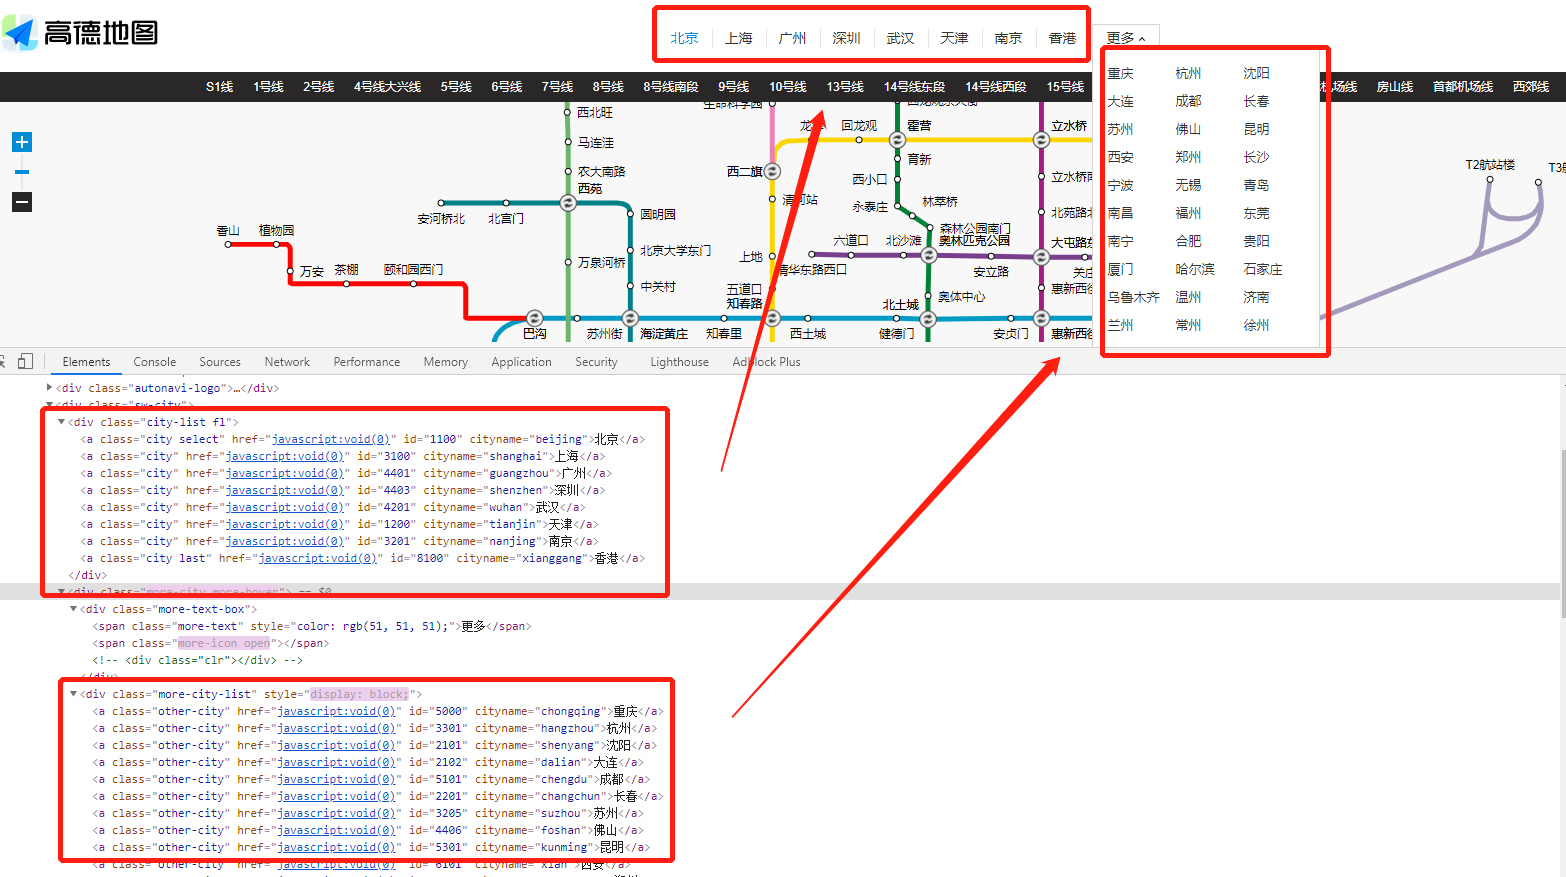Open the Memory tab

(x=446, y=362)
